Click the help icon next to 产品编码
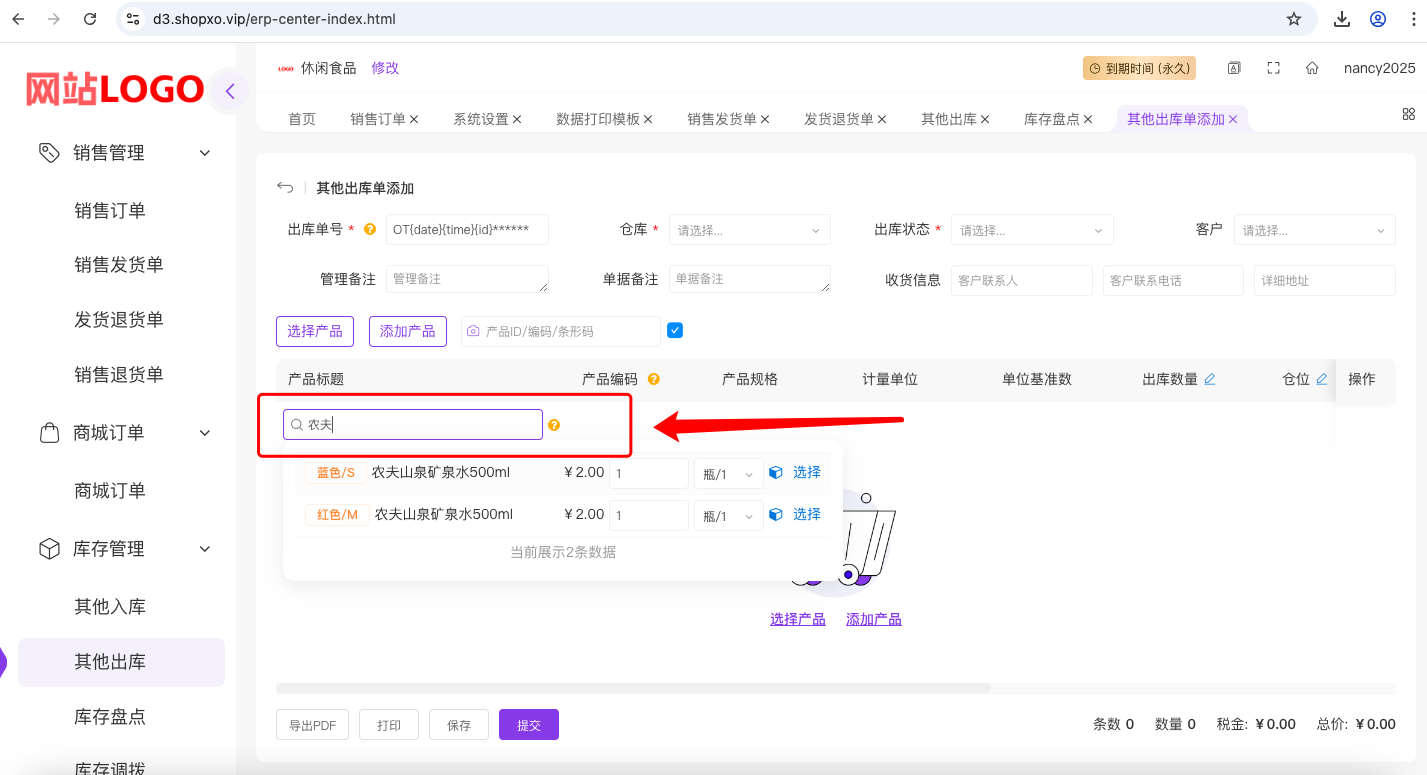The height and width of the screenshot is (775, 1427). coord(654,379)
